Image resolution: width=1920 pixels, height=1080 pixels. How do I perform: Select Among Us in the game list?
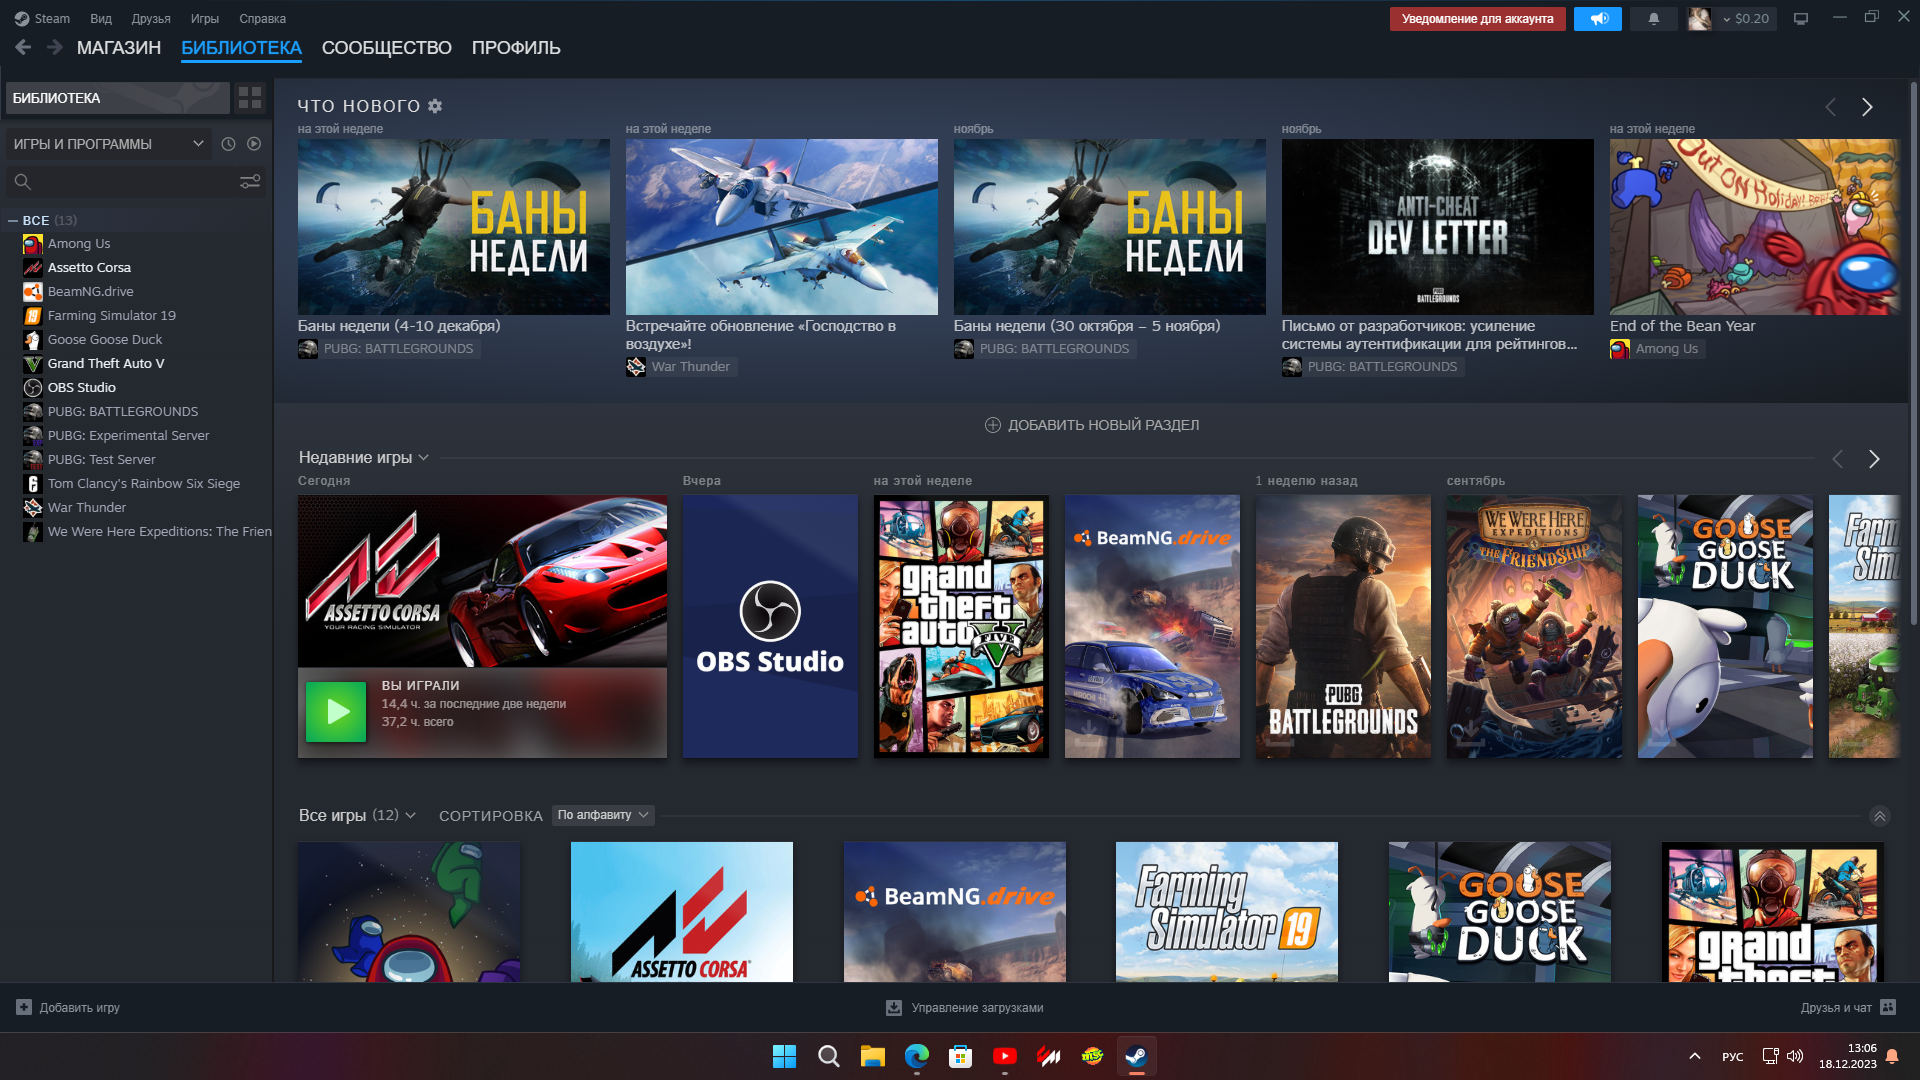(x=79, y=244)
